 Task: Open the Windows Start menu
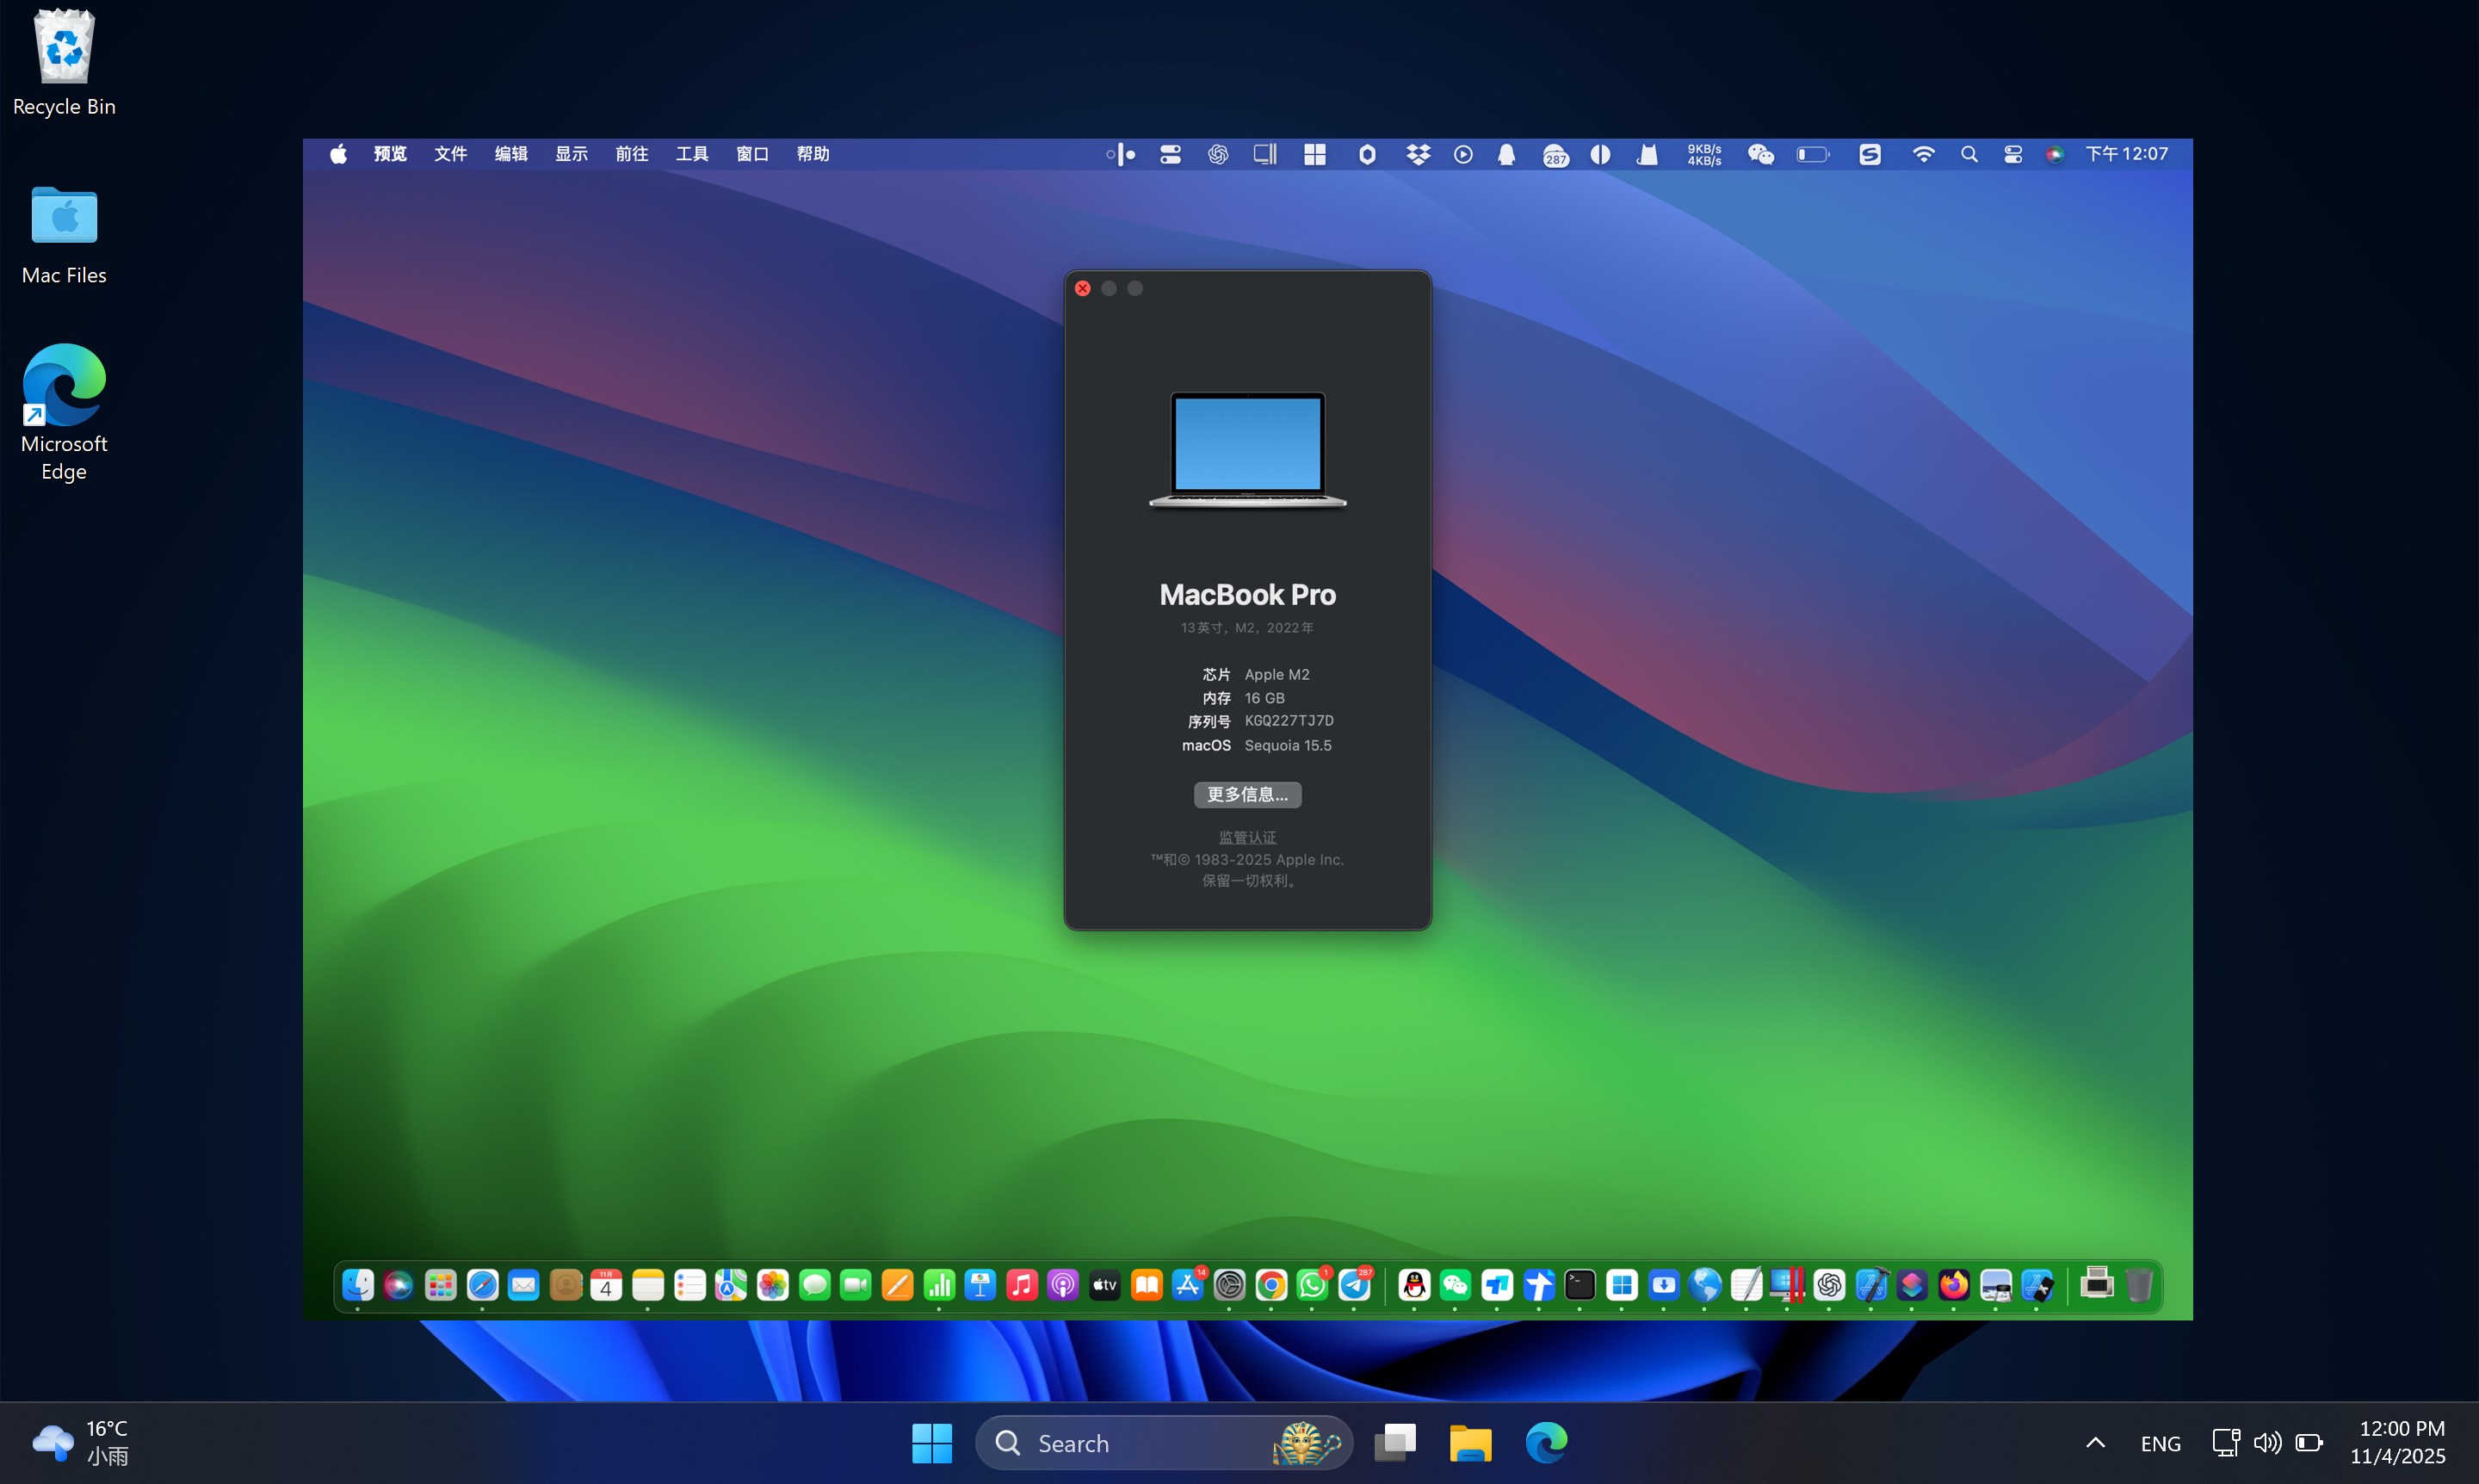(932, 1443)
